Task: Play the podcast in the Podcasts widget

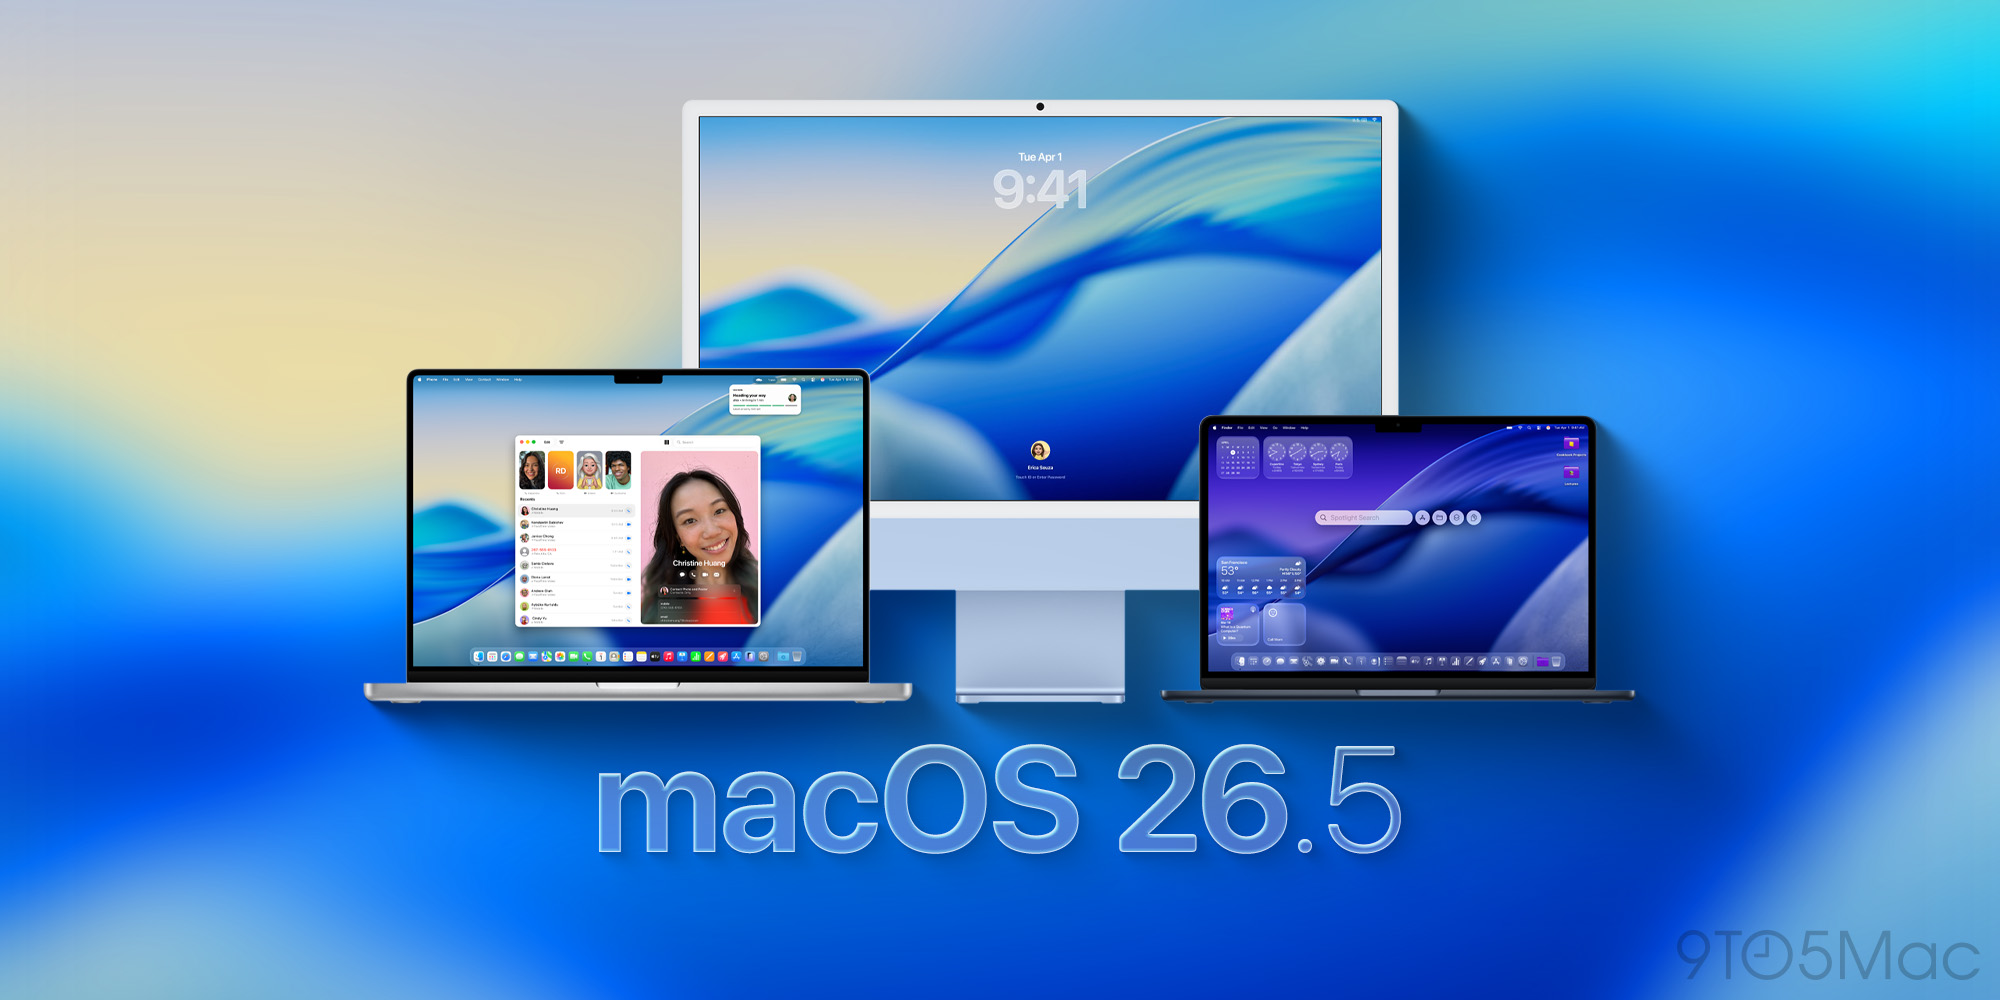Action: pyautogui.click(x=1232, y=638)
